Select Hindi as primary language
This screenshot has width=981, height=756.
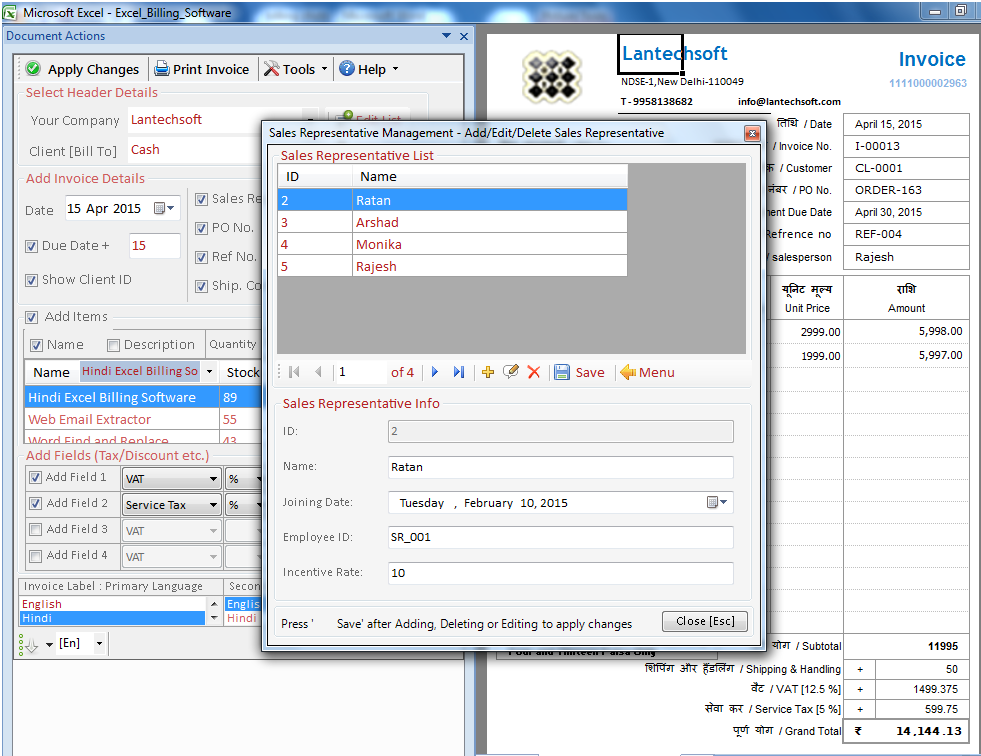[x=113, y=618]
